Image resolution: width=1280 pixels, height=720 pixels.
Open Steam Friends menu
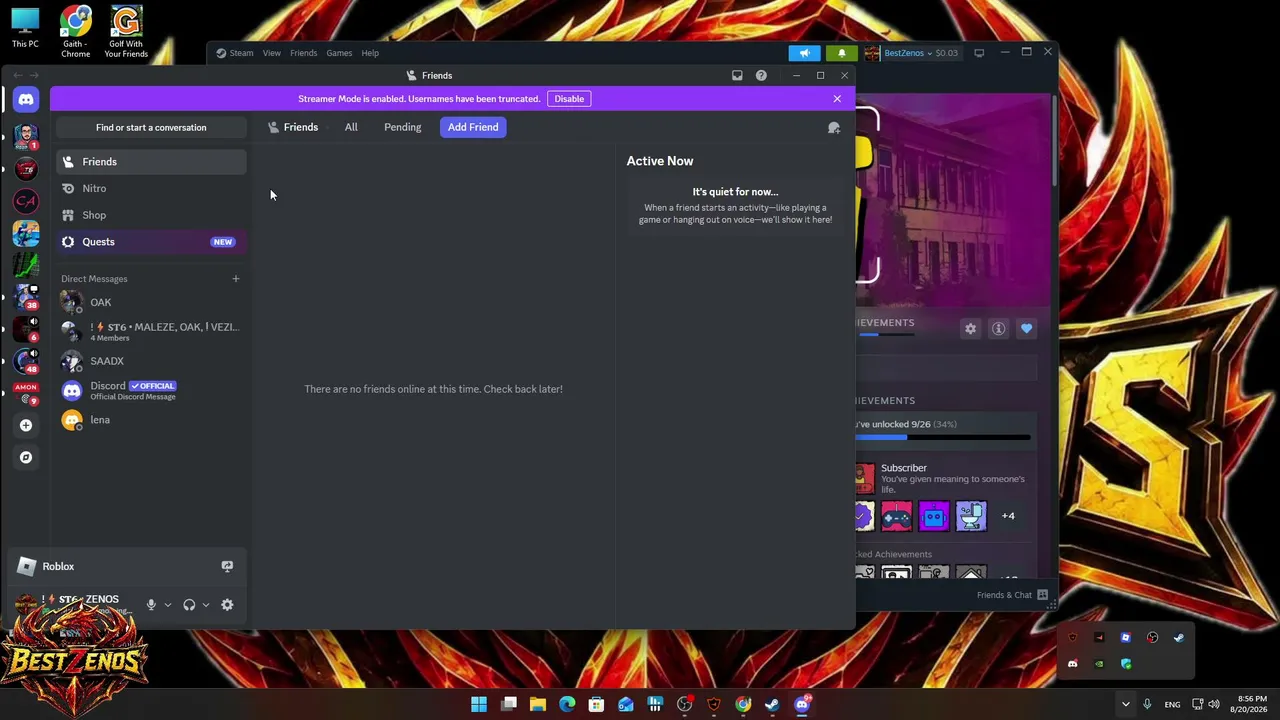point(303,53)
